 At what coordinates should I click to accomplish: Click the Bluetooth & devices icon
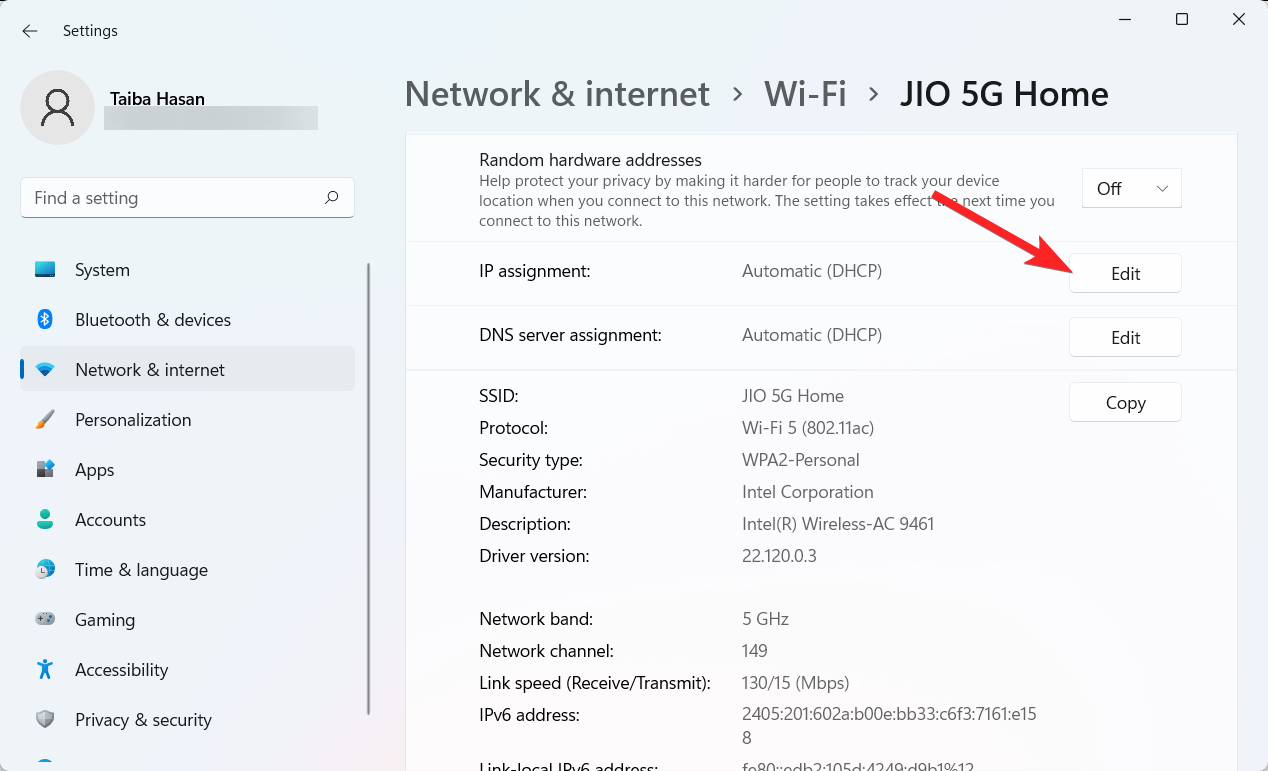tap(45, 320)
